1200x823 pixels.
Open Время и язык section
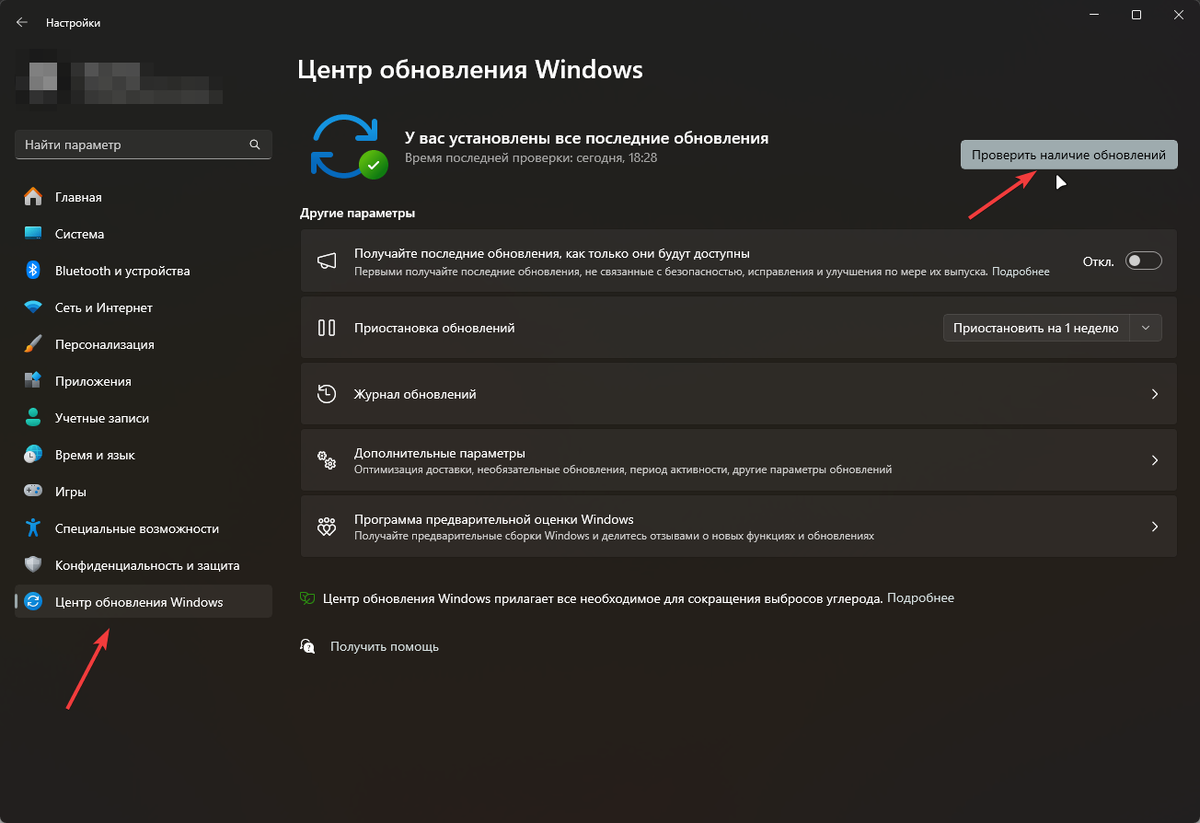coord(143,455)
